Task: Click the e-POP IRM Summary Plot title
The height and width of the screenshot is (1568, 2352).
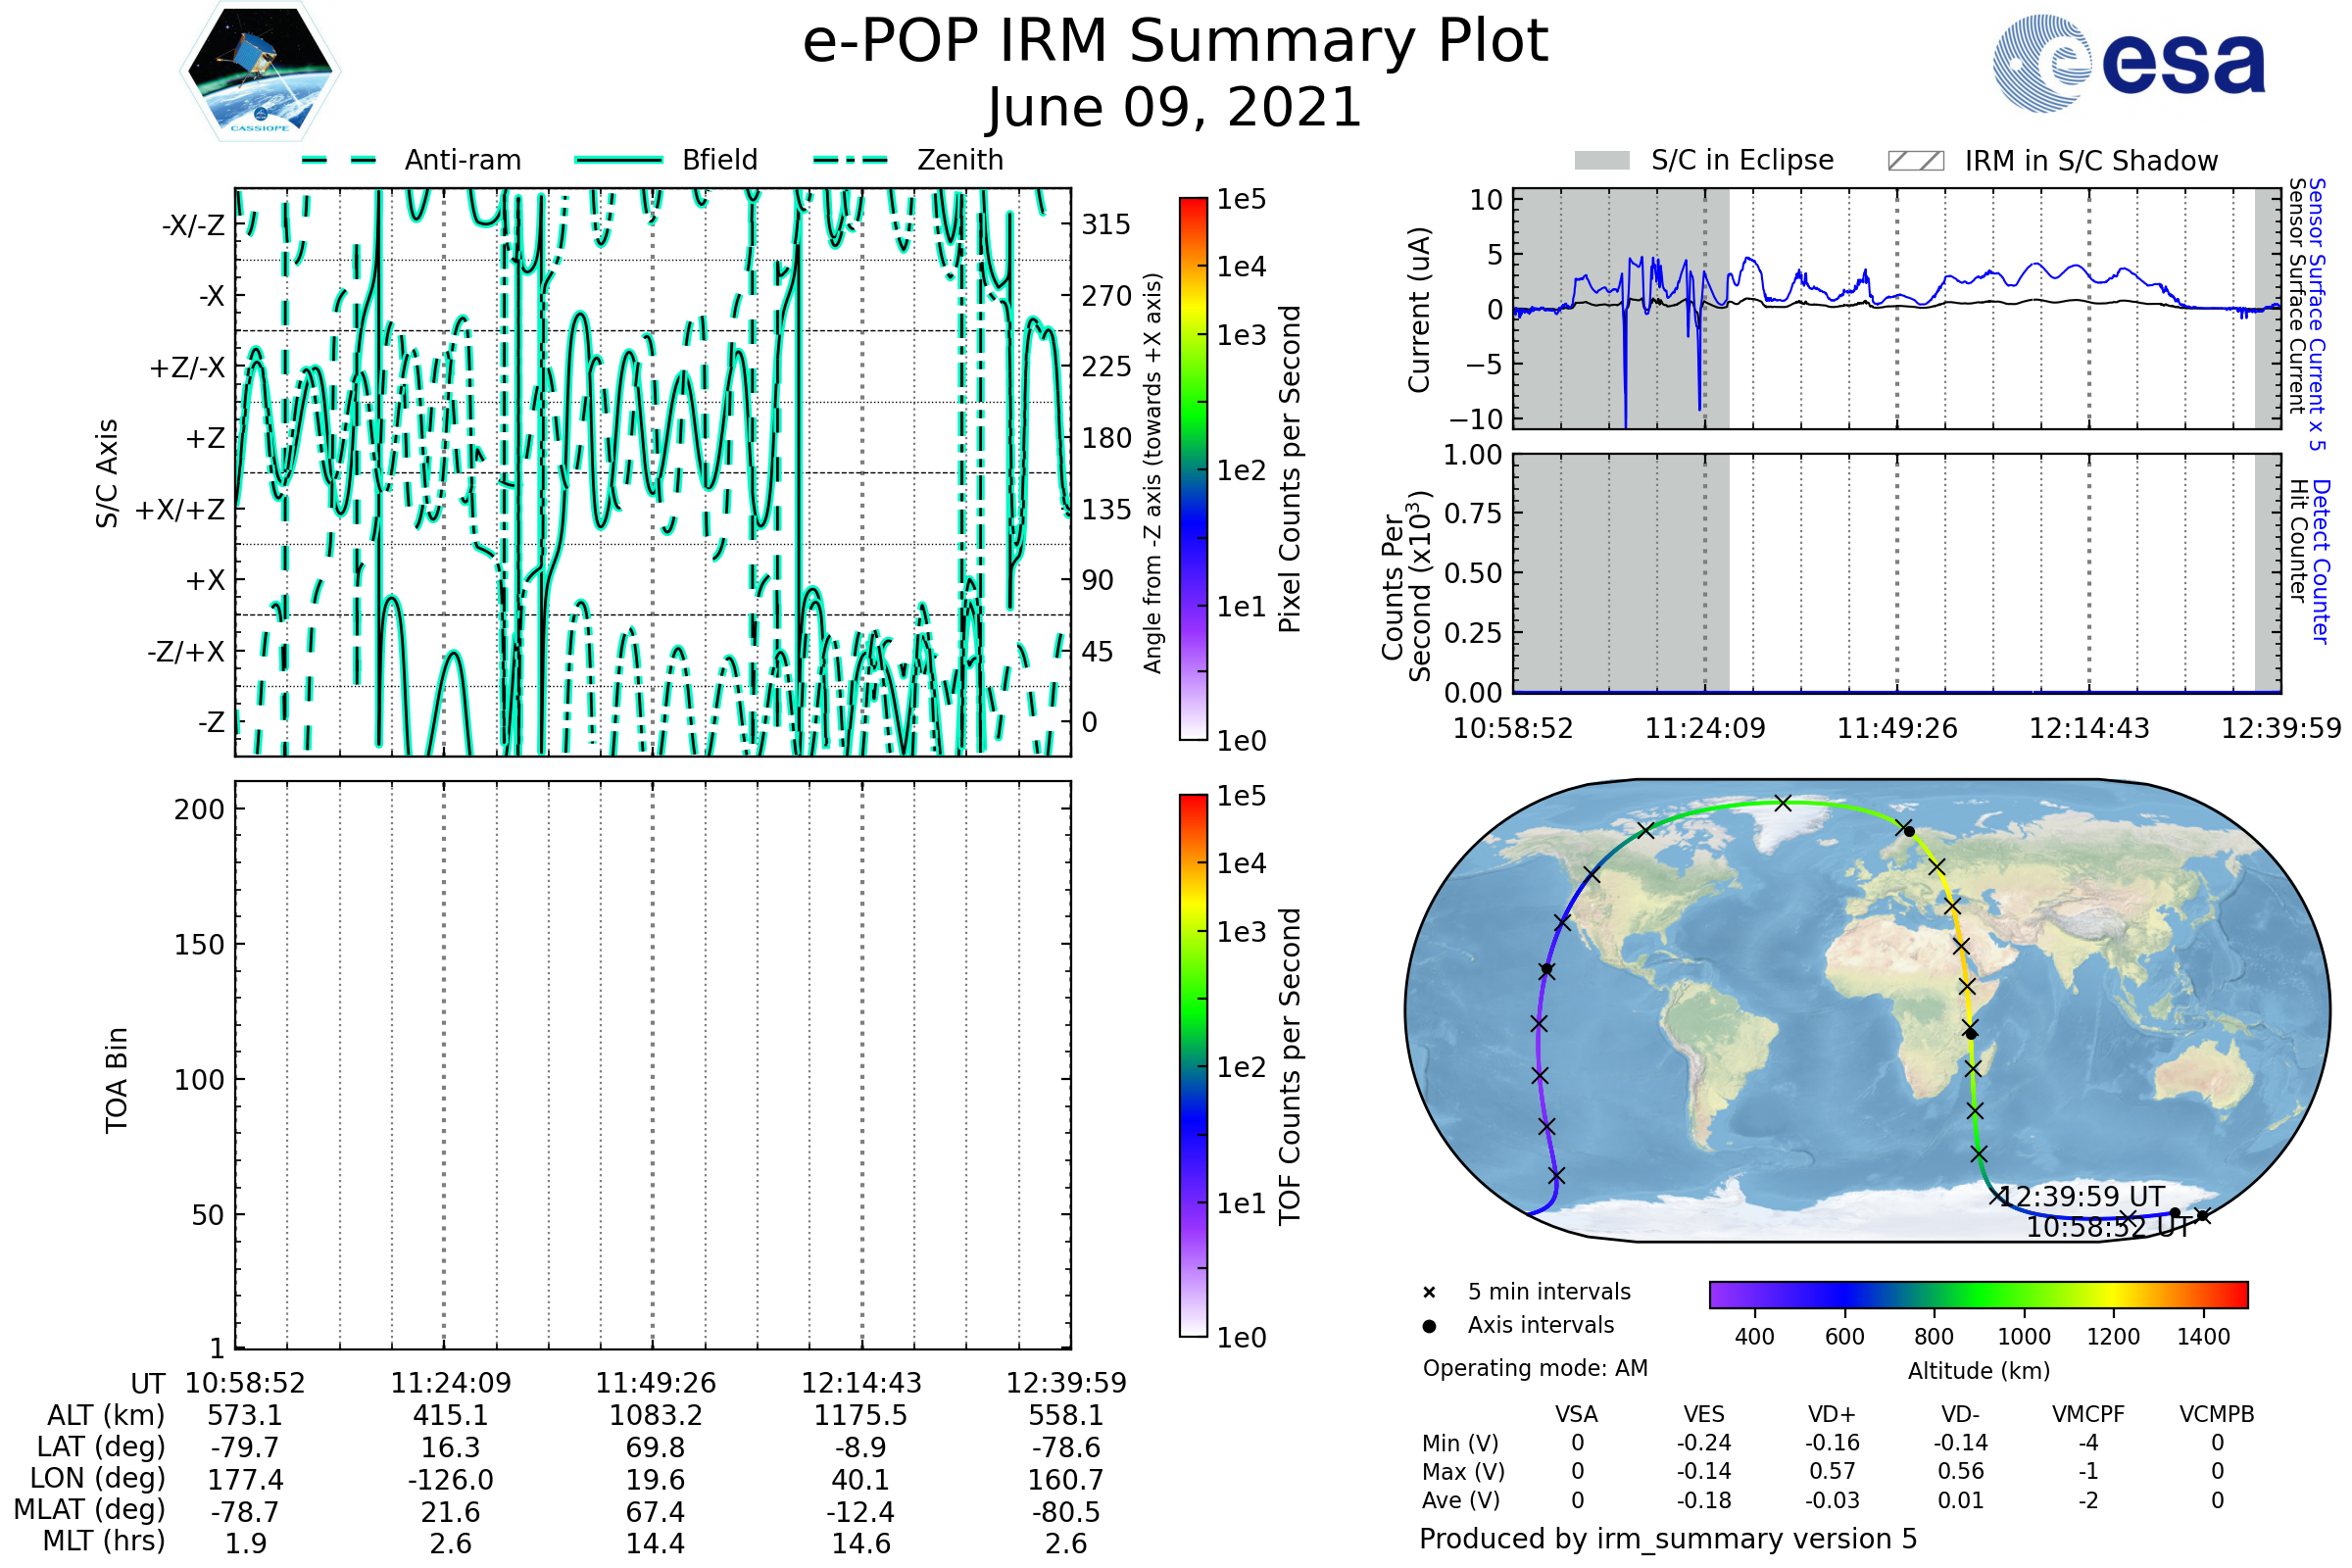Action: point(1175,42)
